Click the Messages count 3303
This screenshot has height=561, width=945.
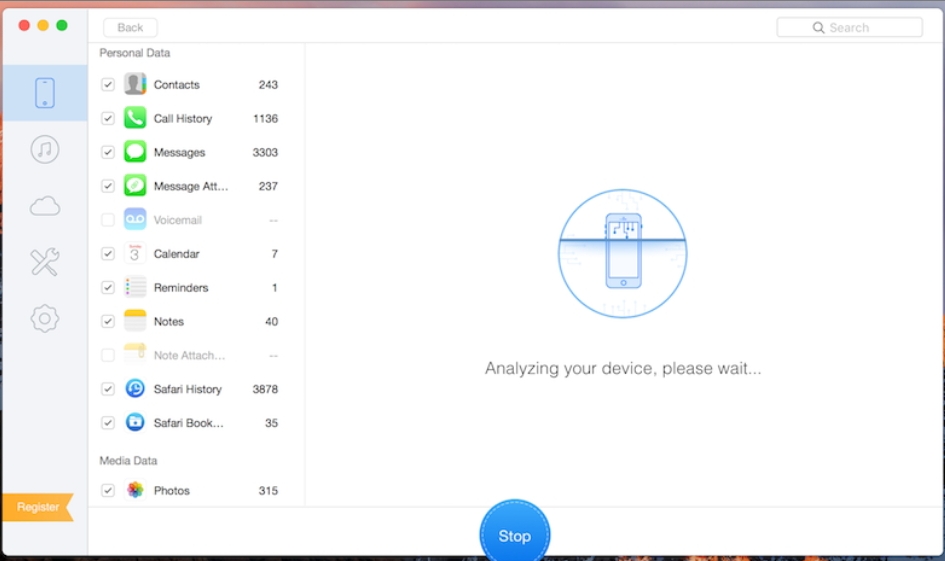click(265, 152)
